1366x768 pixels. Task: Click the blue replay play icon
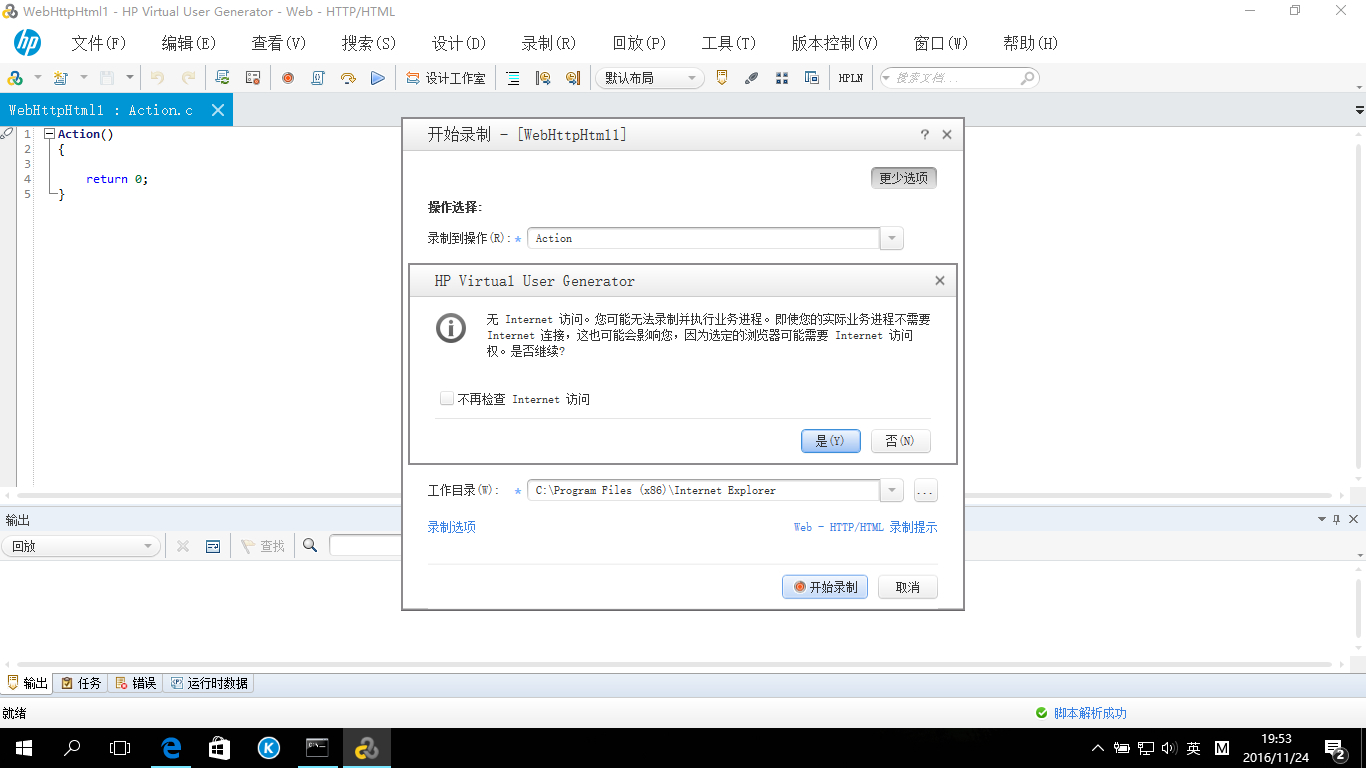[x=378, y=78]
